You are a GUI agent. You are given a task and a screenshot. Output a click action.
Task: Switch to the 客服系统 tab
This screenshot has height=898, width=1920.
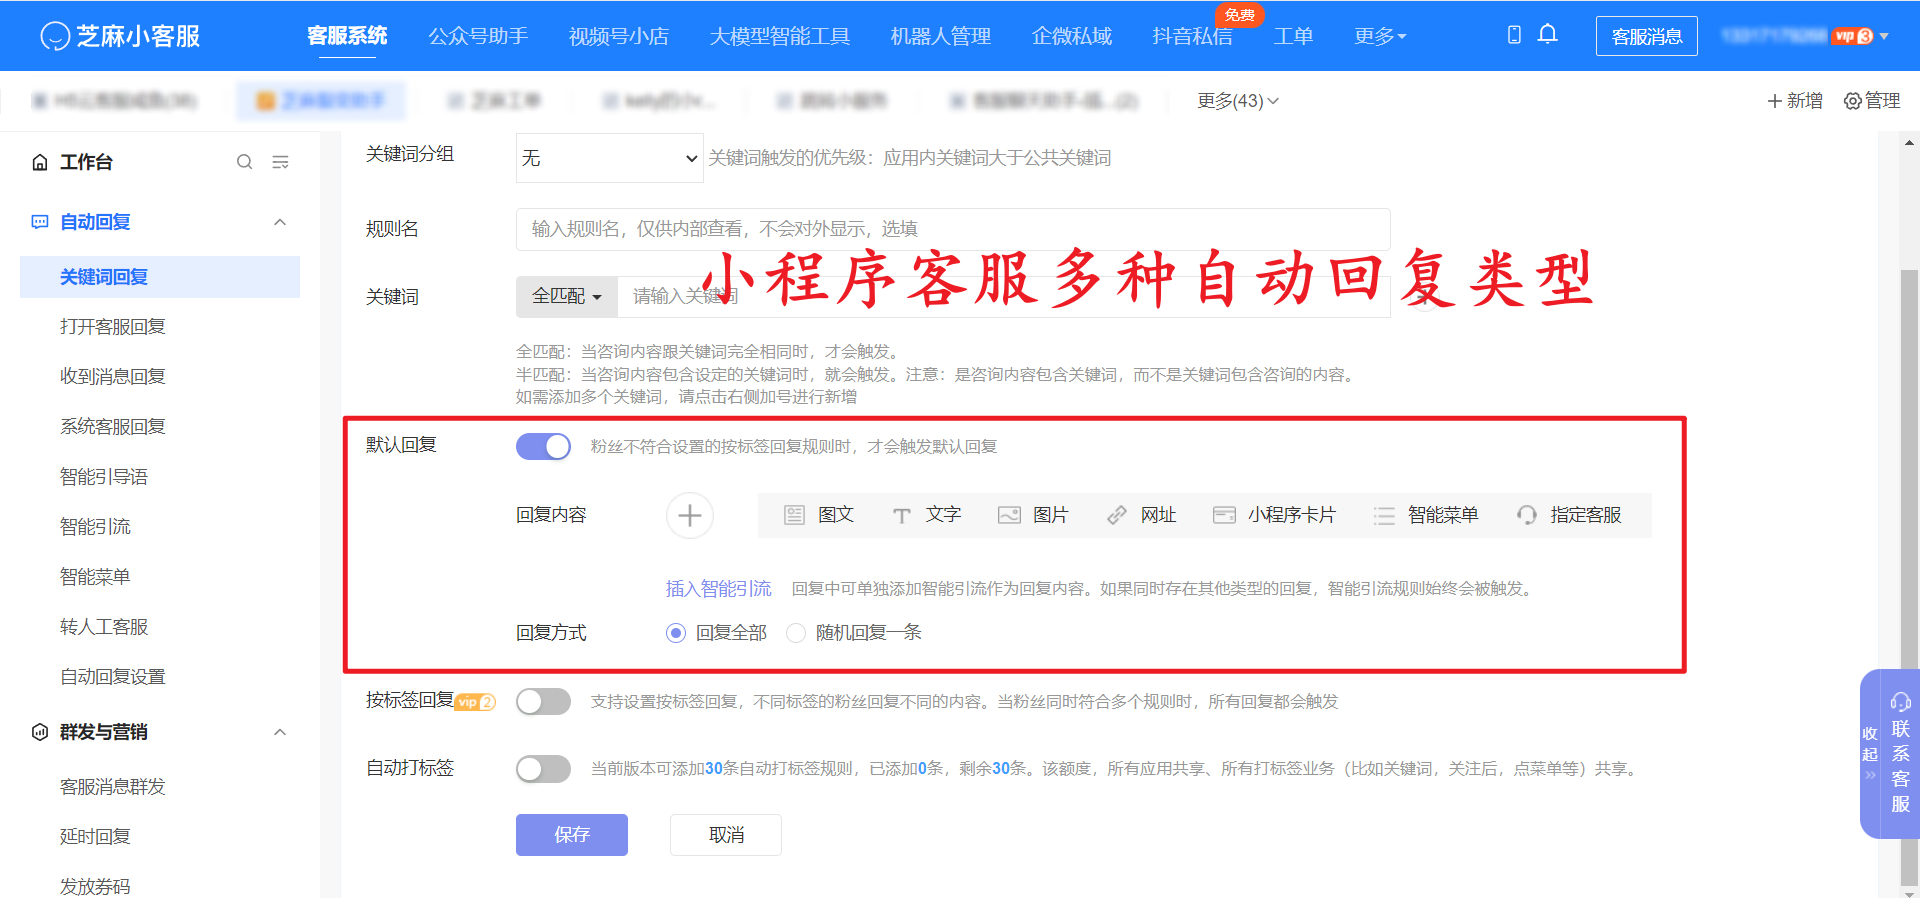coord(347,36)
